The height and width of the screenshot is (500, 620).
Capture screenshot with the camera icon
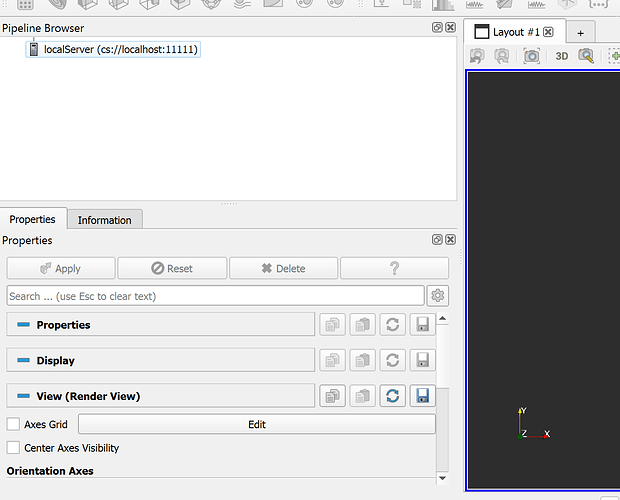[x=531, y=56]
